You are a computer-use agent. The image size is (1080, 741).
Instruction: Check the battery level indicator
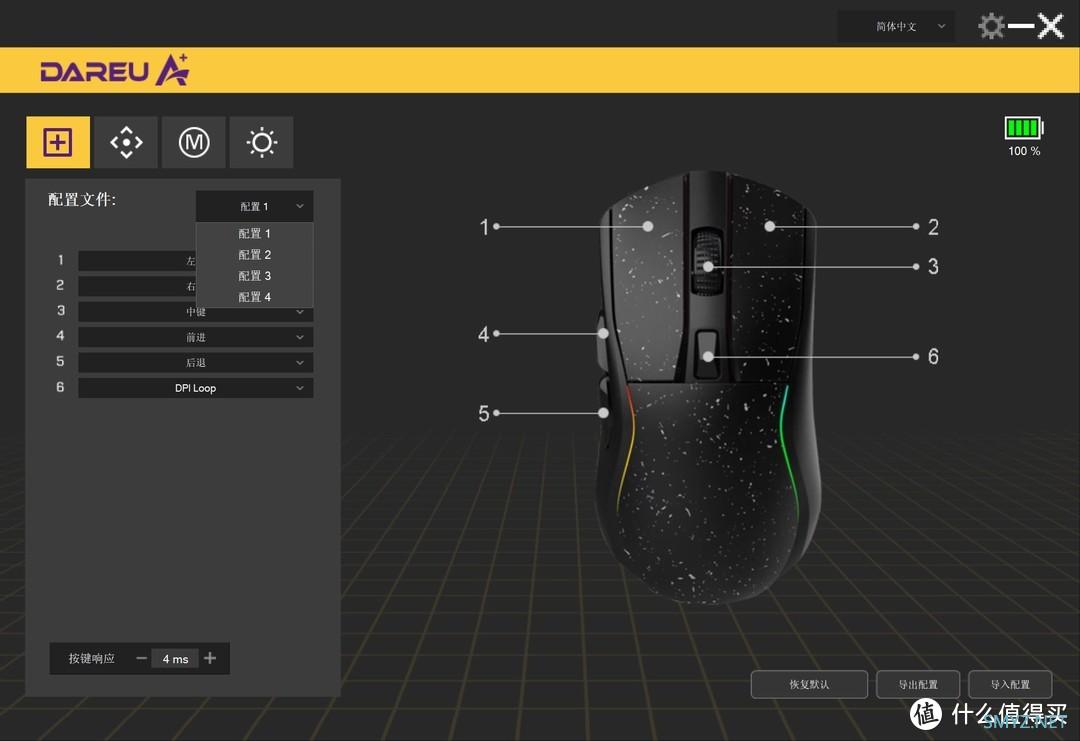[1024, 127]
